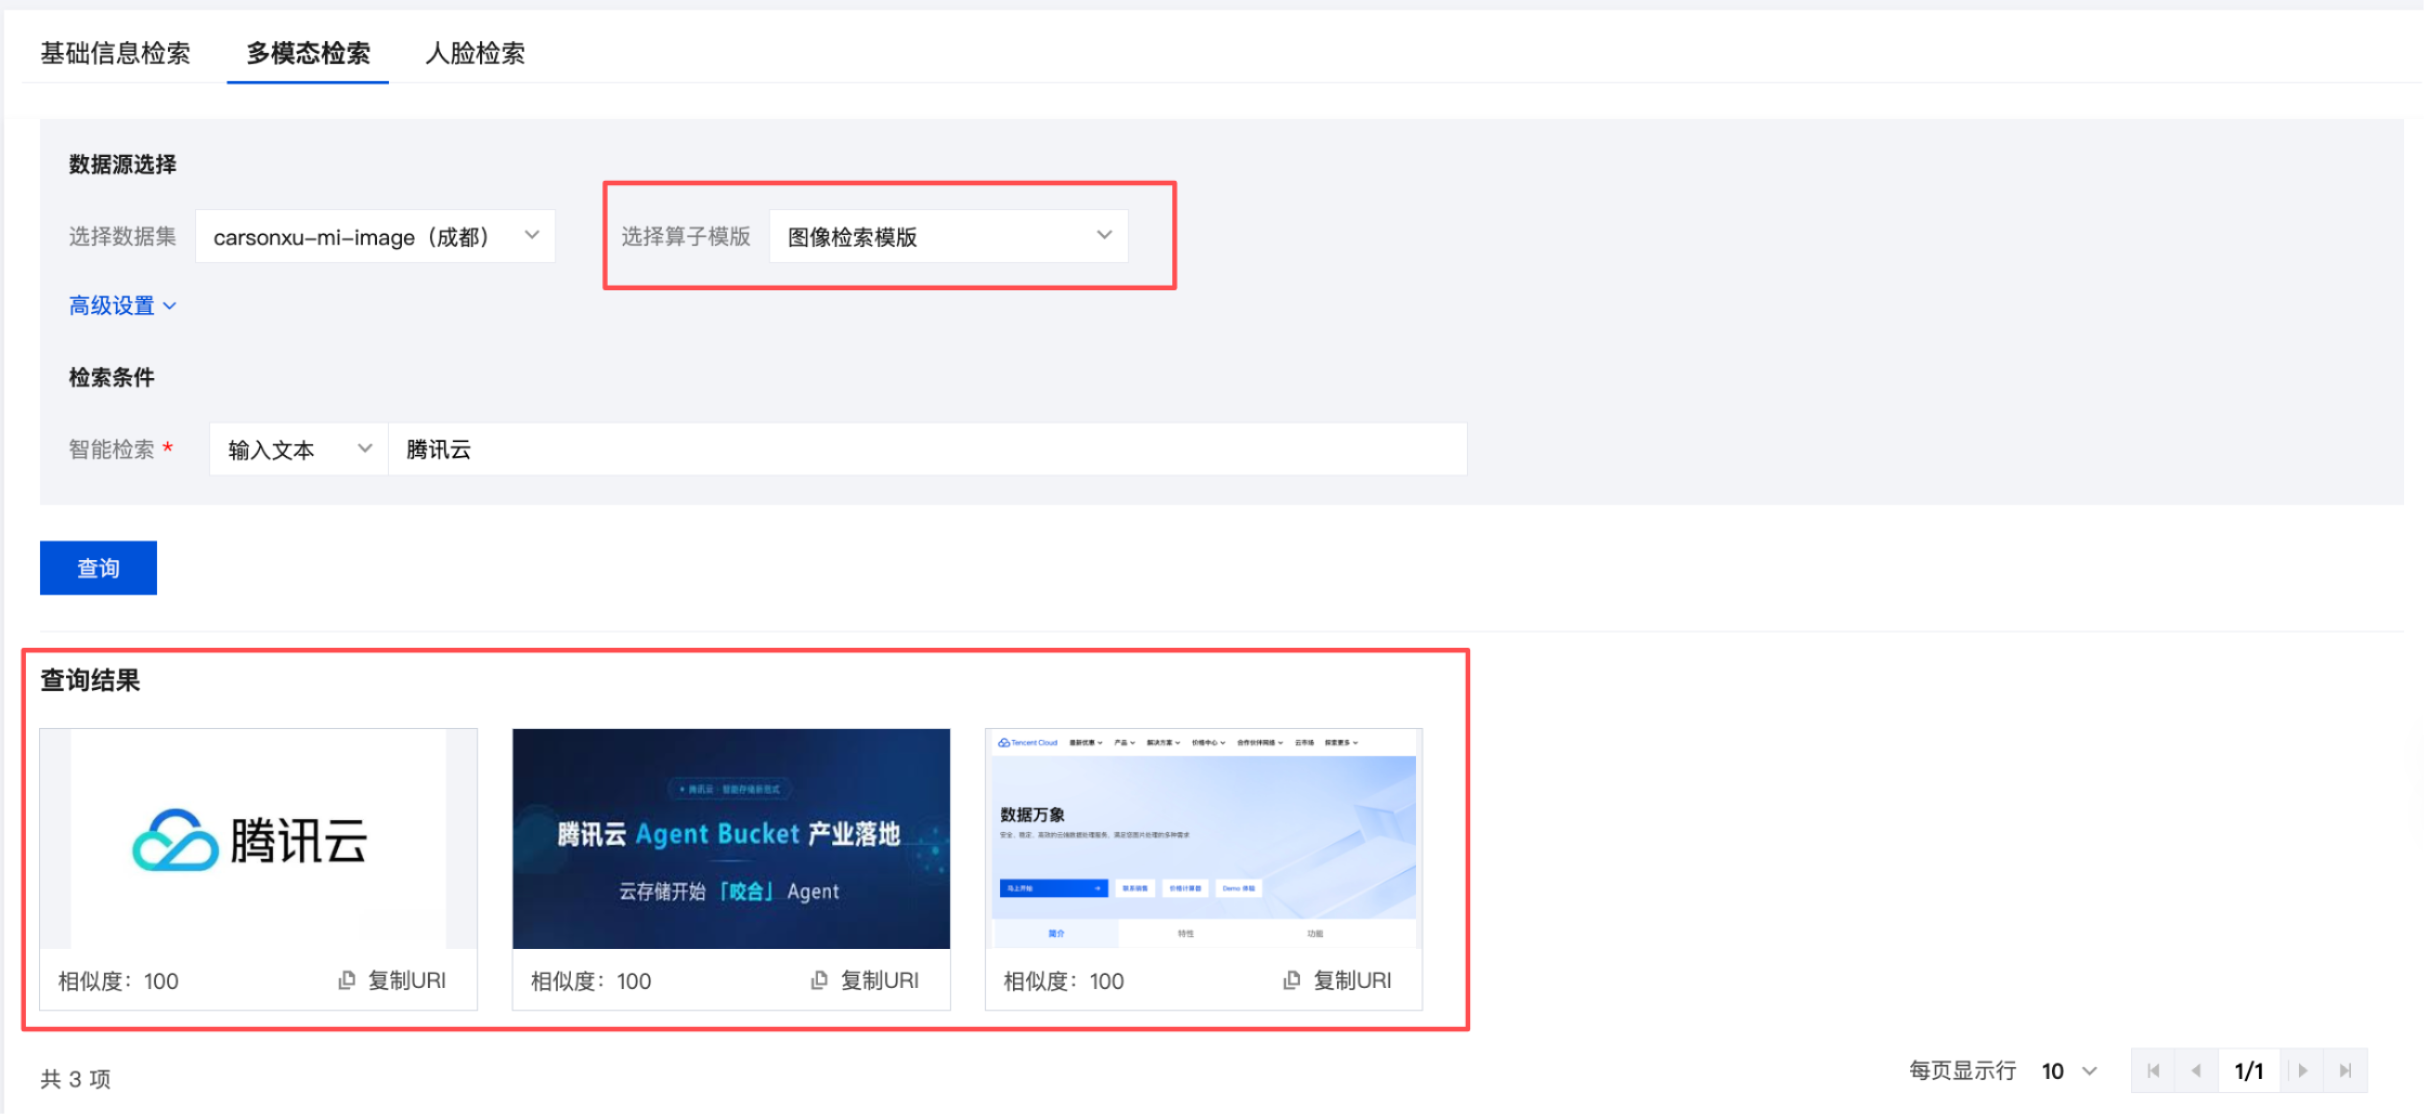
Task: Click the blue 查询 button
Action: 98,568
